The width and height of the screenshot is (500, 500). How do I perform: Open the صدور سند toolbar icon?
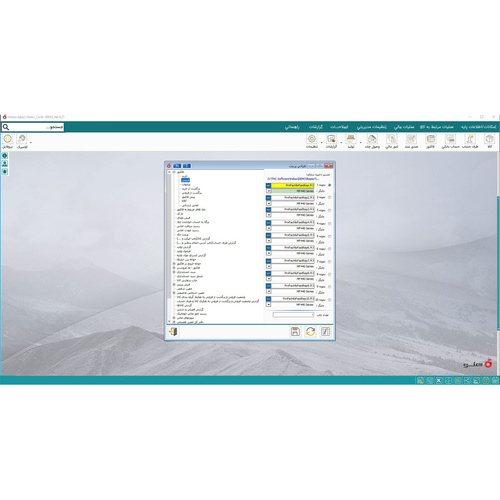click(411, 139)
